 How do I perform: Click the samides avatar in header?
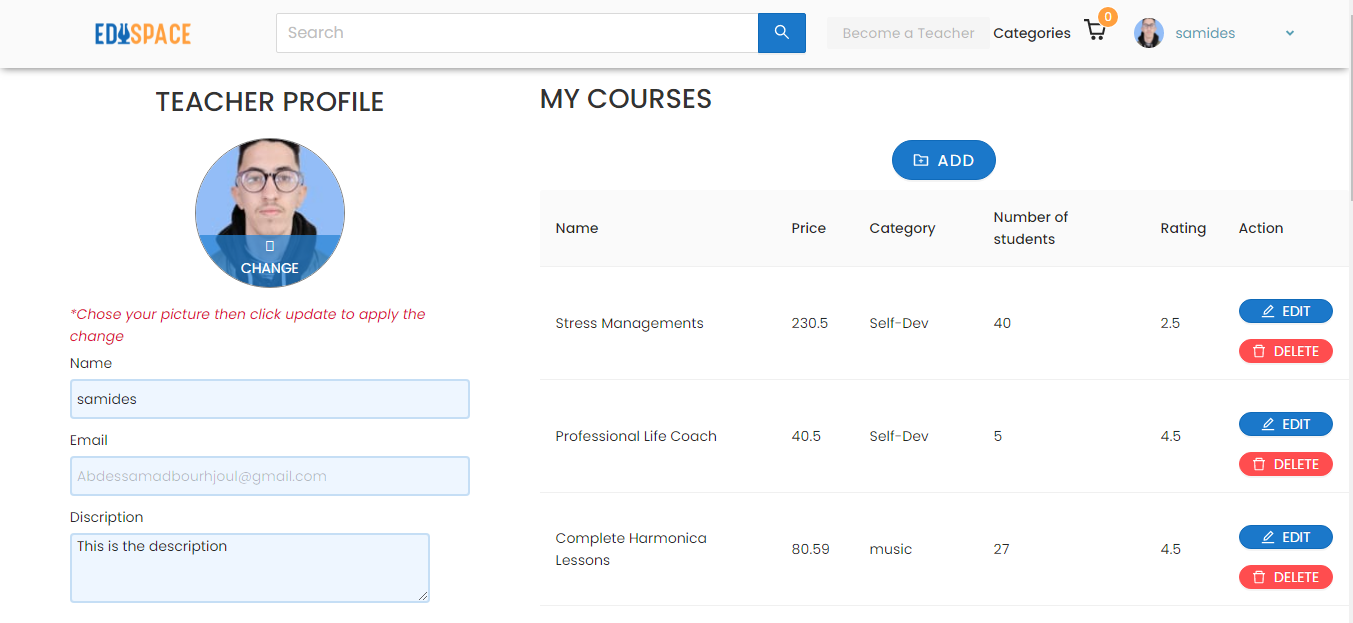(1149, 33)
